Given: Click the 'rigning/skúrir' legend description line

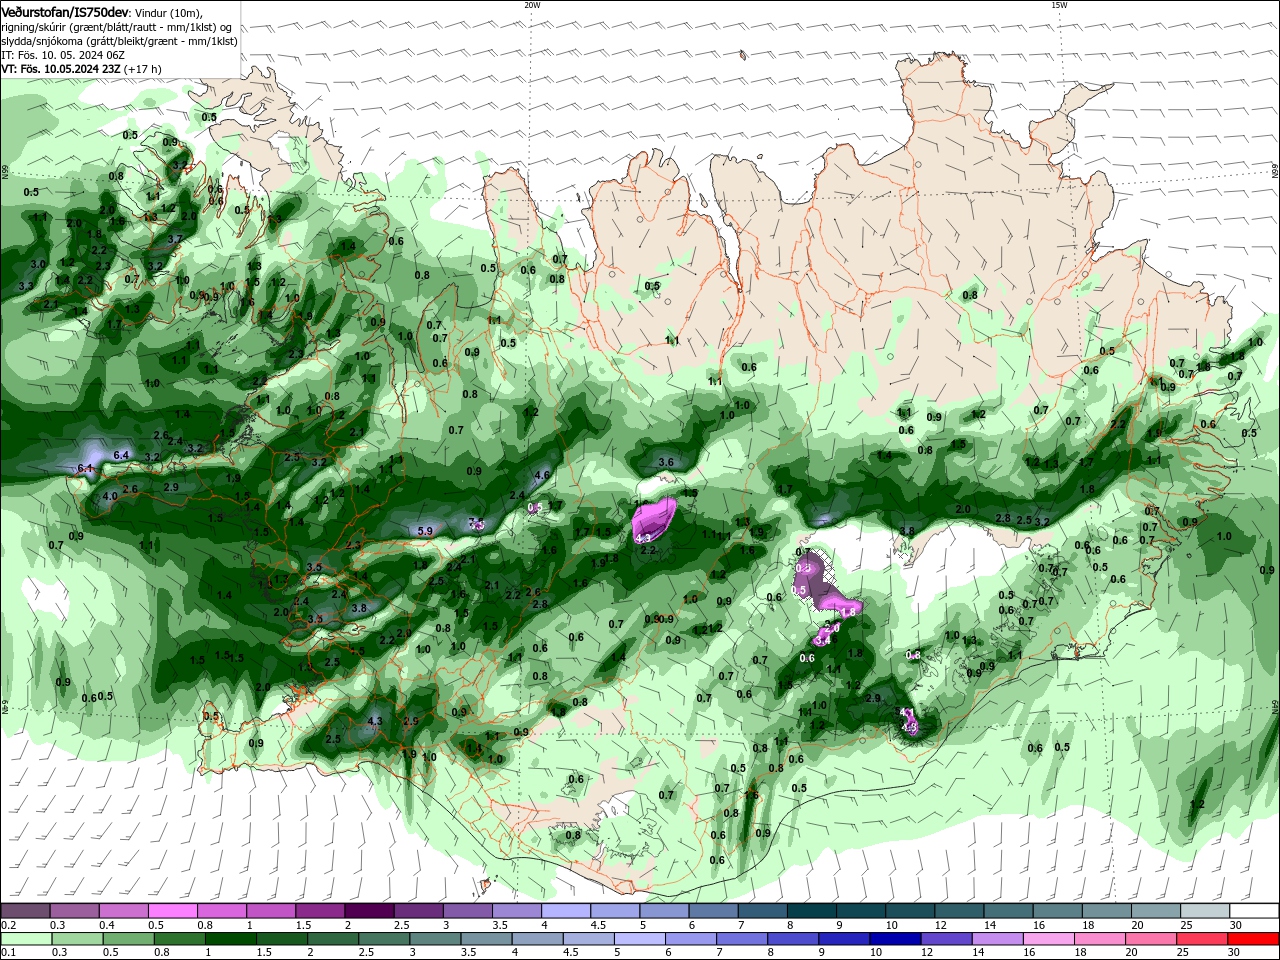Looking at the screenshot, I should (x=118, y=27).
